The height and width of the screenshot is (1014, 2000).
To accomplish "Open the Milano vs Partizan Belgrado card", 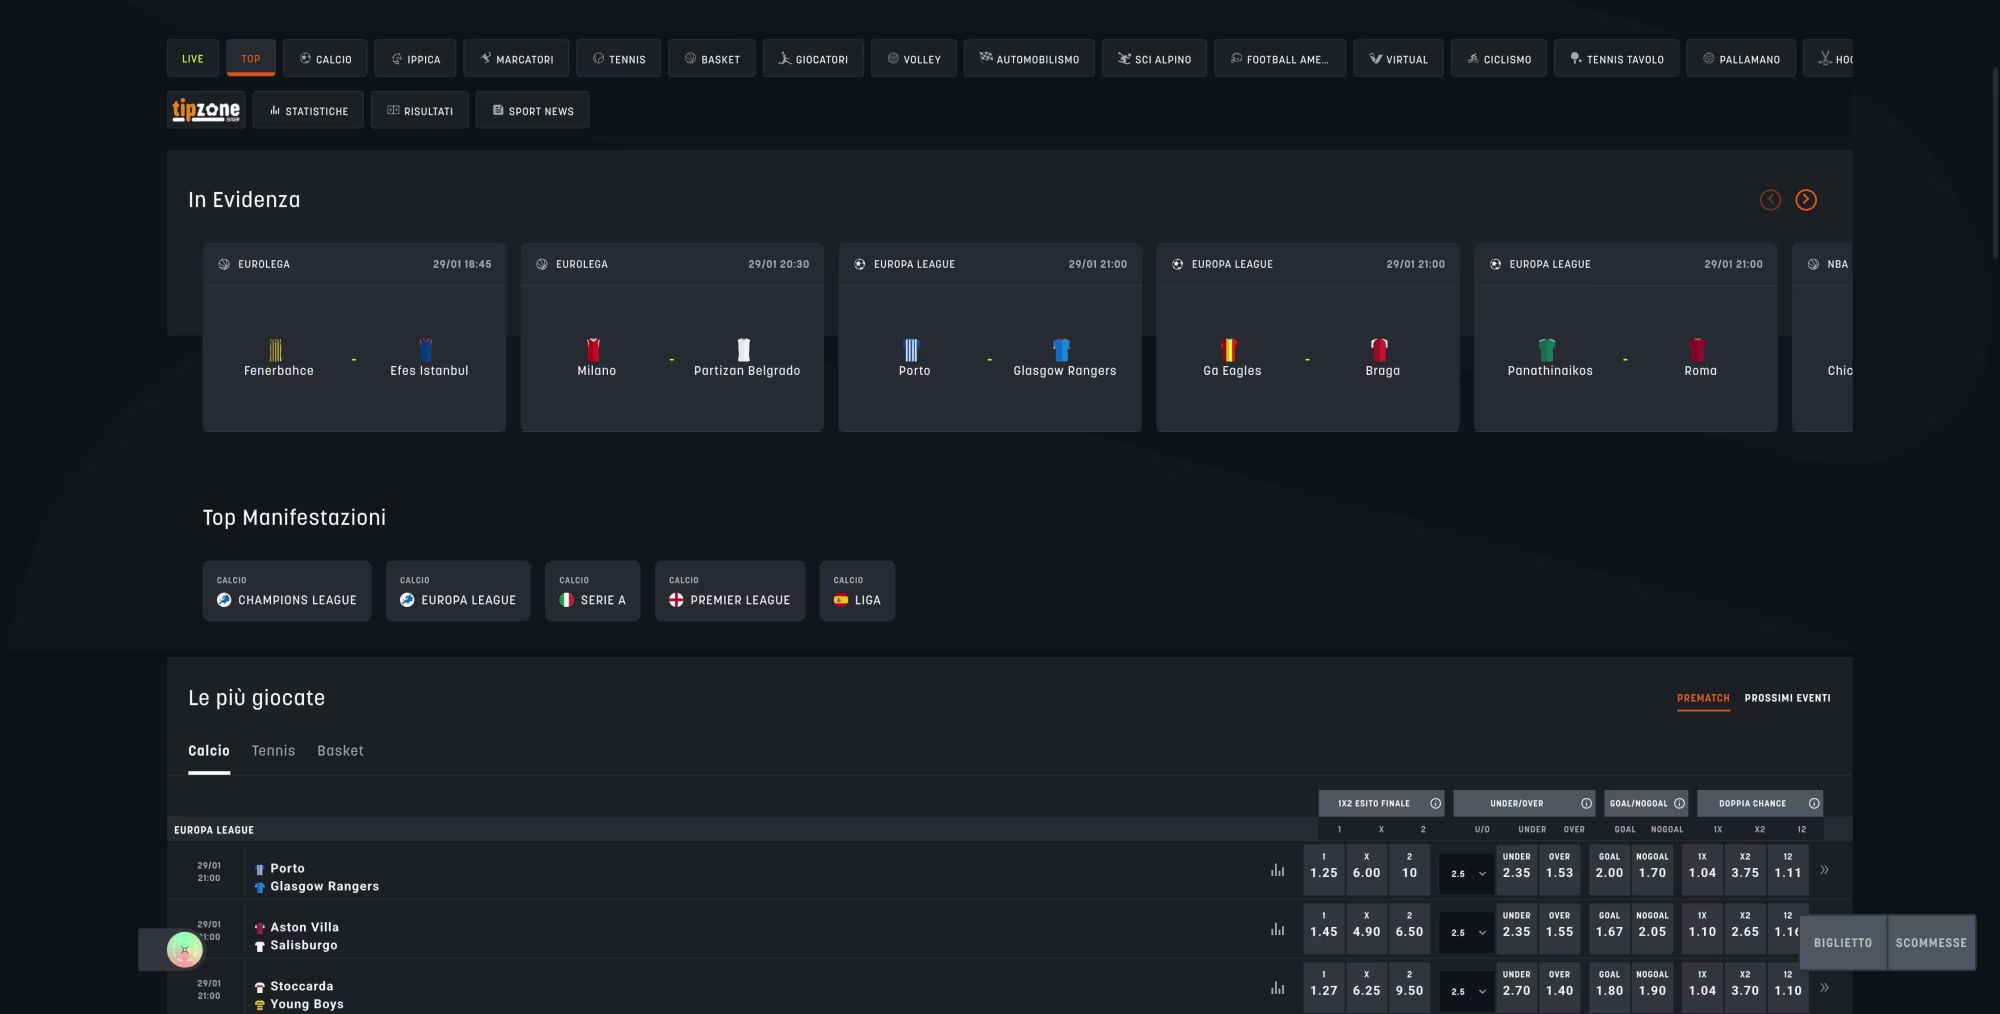I will (x=672, y=337).
